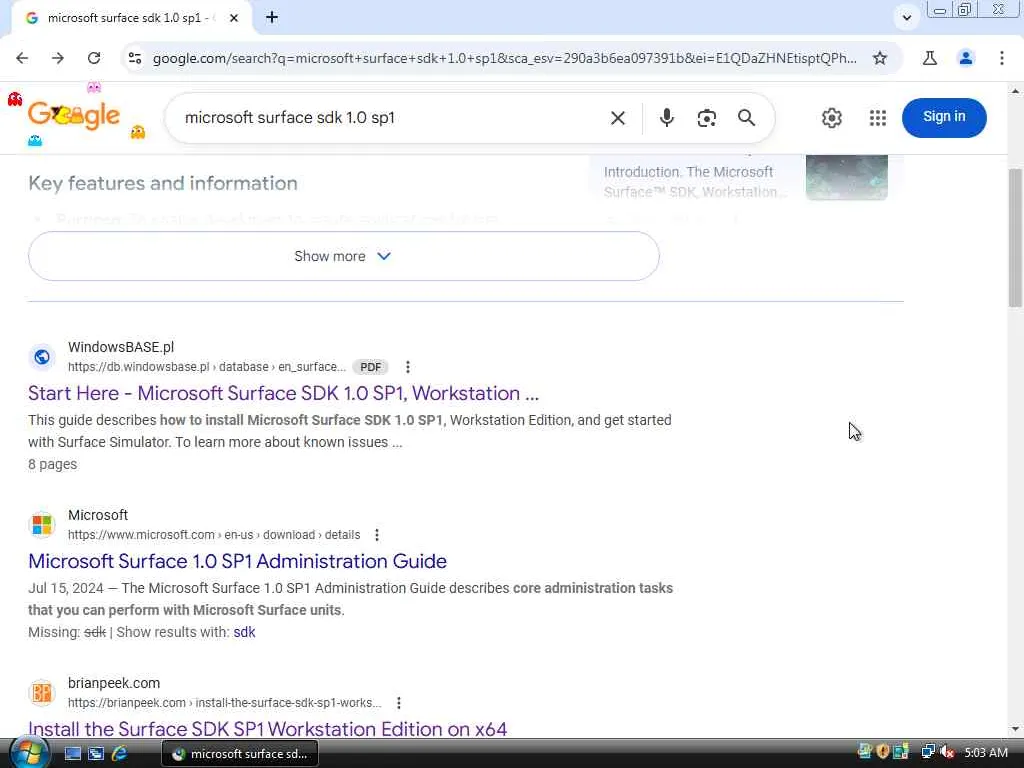Select Chrome taskbar button microsoft surface sd...
This screenshot has width=1024, height=768.
240,754
